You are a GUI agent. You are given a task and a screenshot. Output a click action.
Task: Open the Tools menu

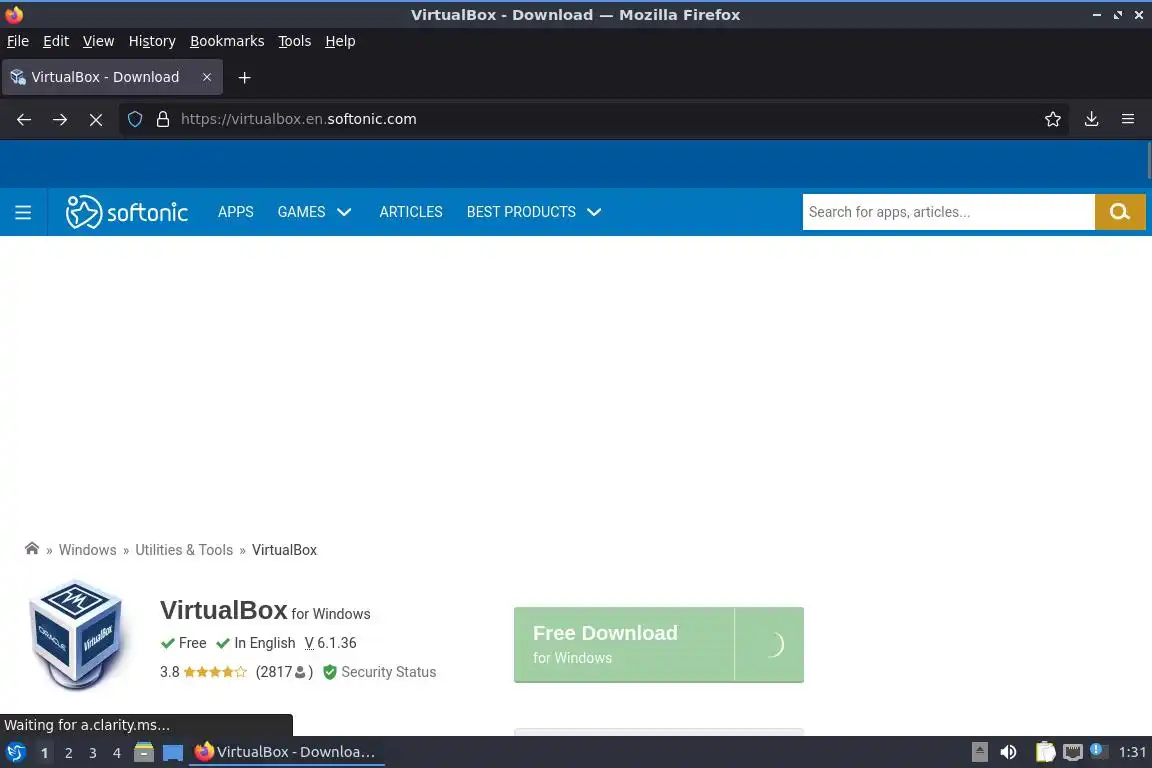click(295, 41)
